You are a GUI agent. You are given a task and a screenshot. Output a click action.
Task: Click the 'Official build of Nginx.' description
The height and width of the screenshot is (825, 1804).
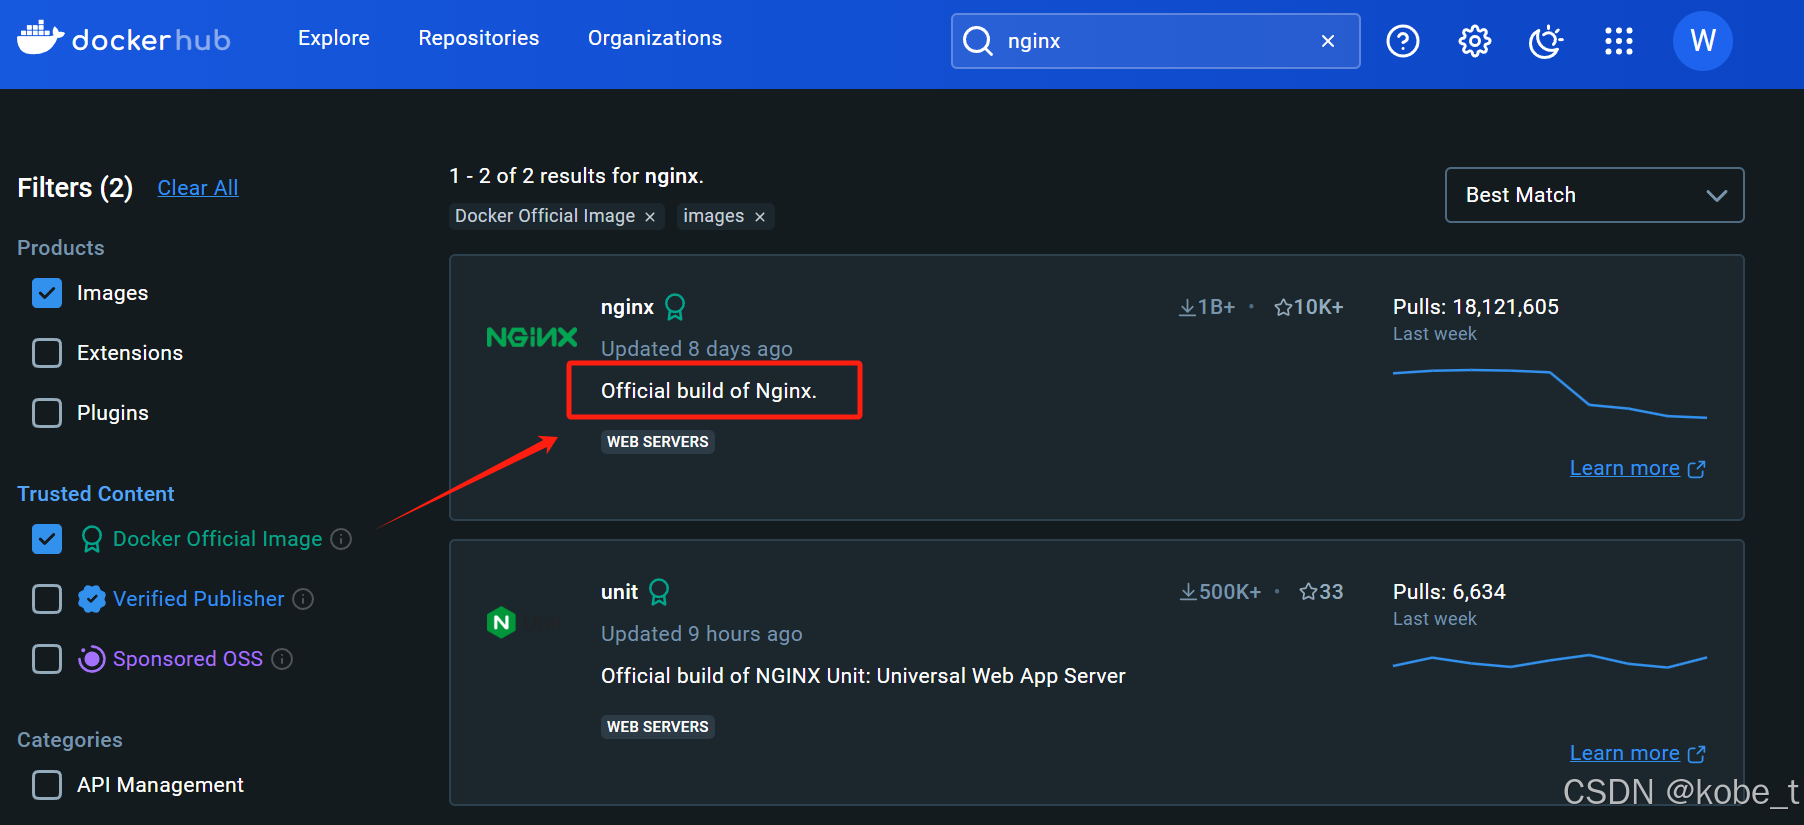point(709,391)
